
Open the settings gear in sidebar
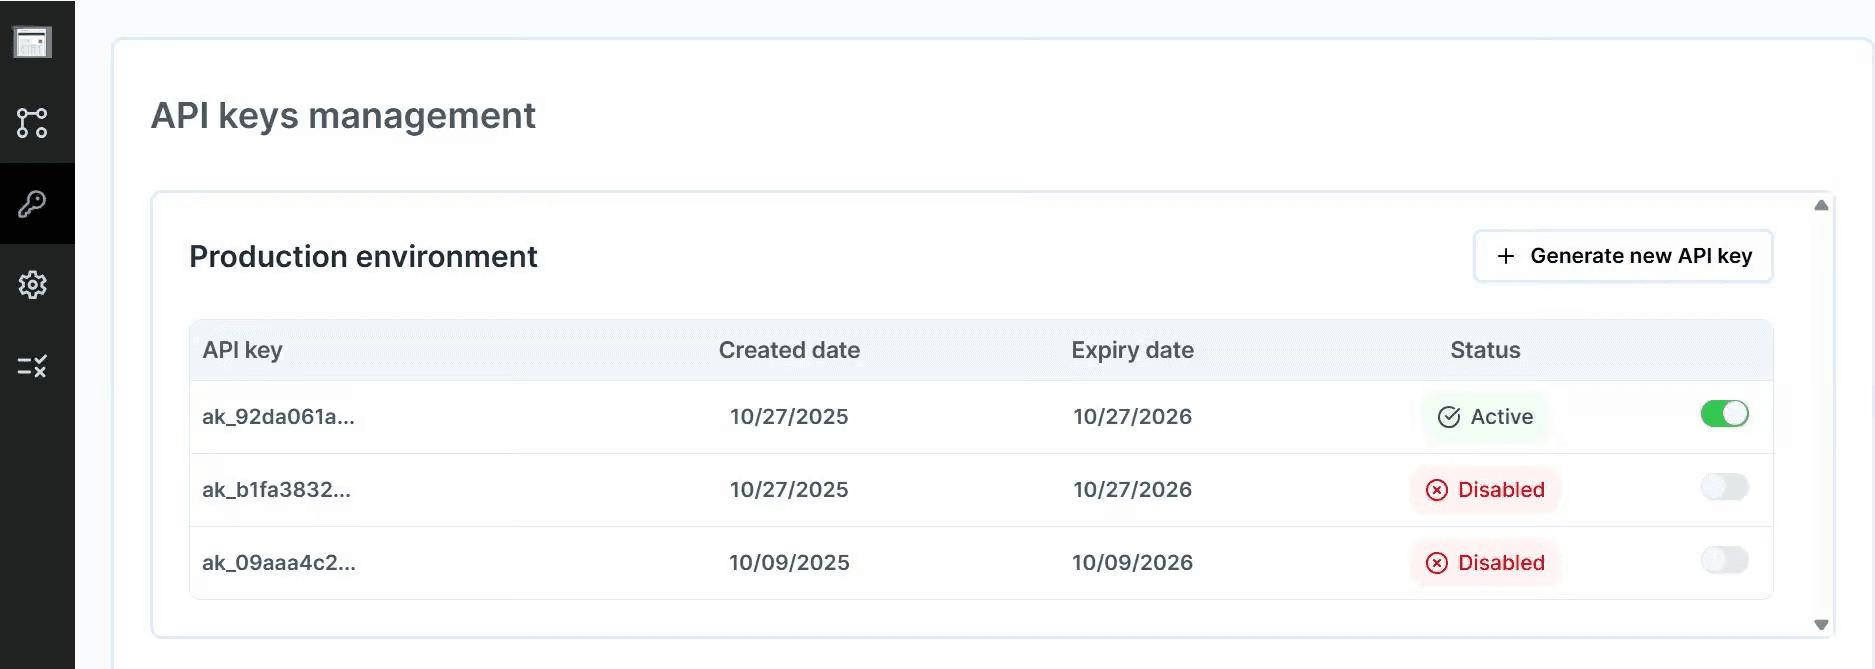pos(32,285)
